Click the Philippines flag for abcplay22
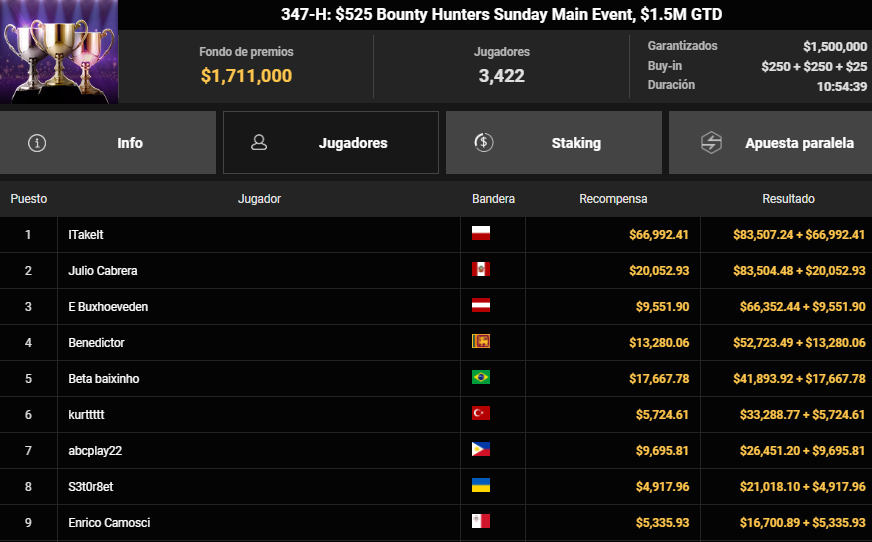The width and height of the screenshot is (872, 542). tap(480, 449)
